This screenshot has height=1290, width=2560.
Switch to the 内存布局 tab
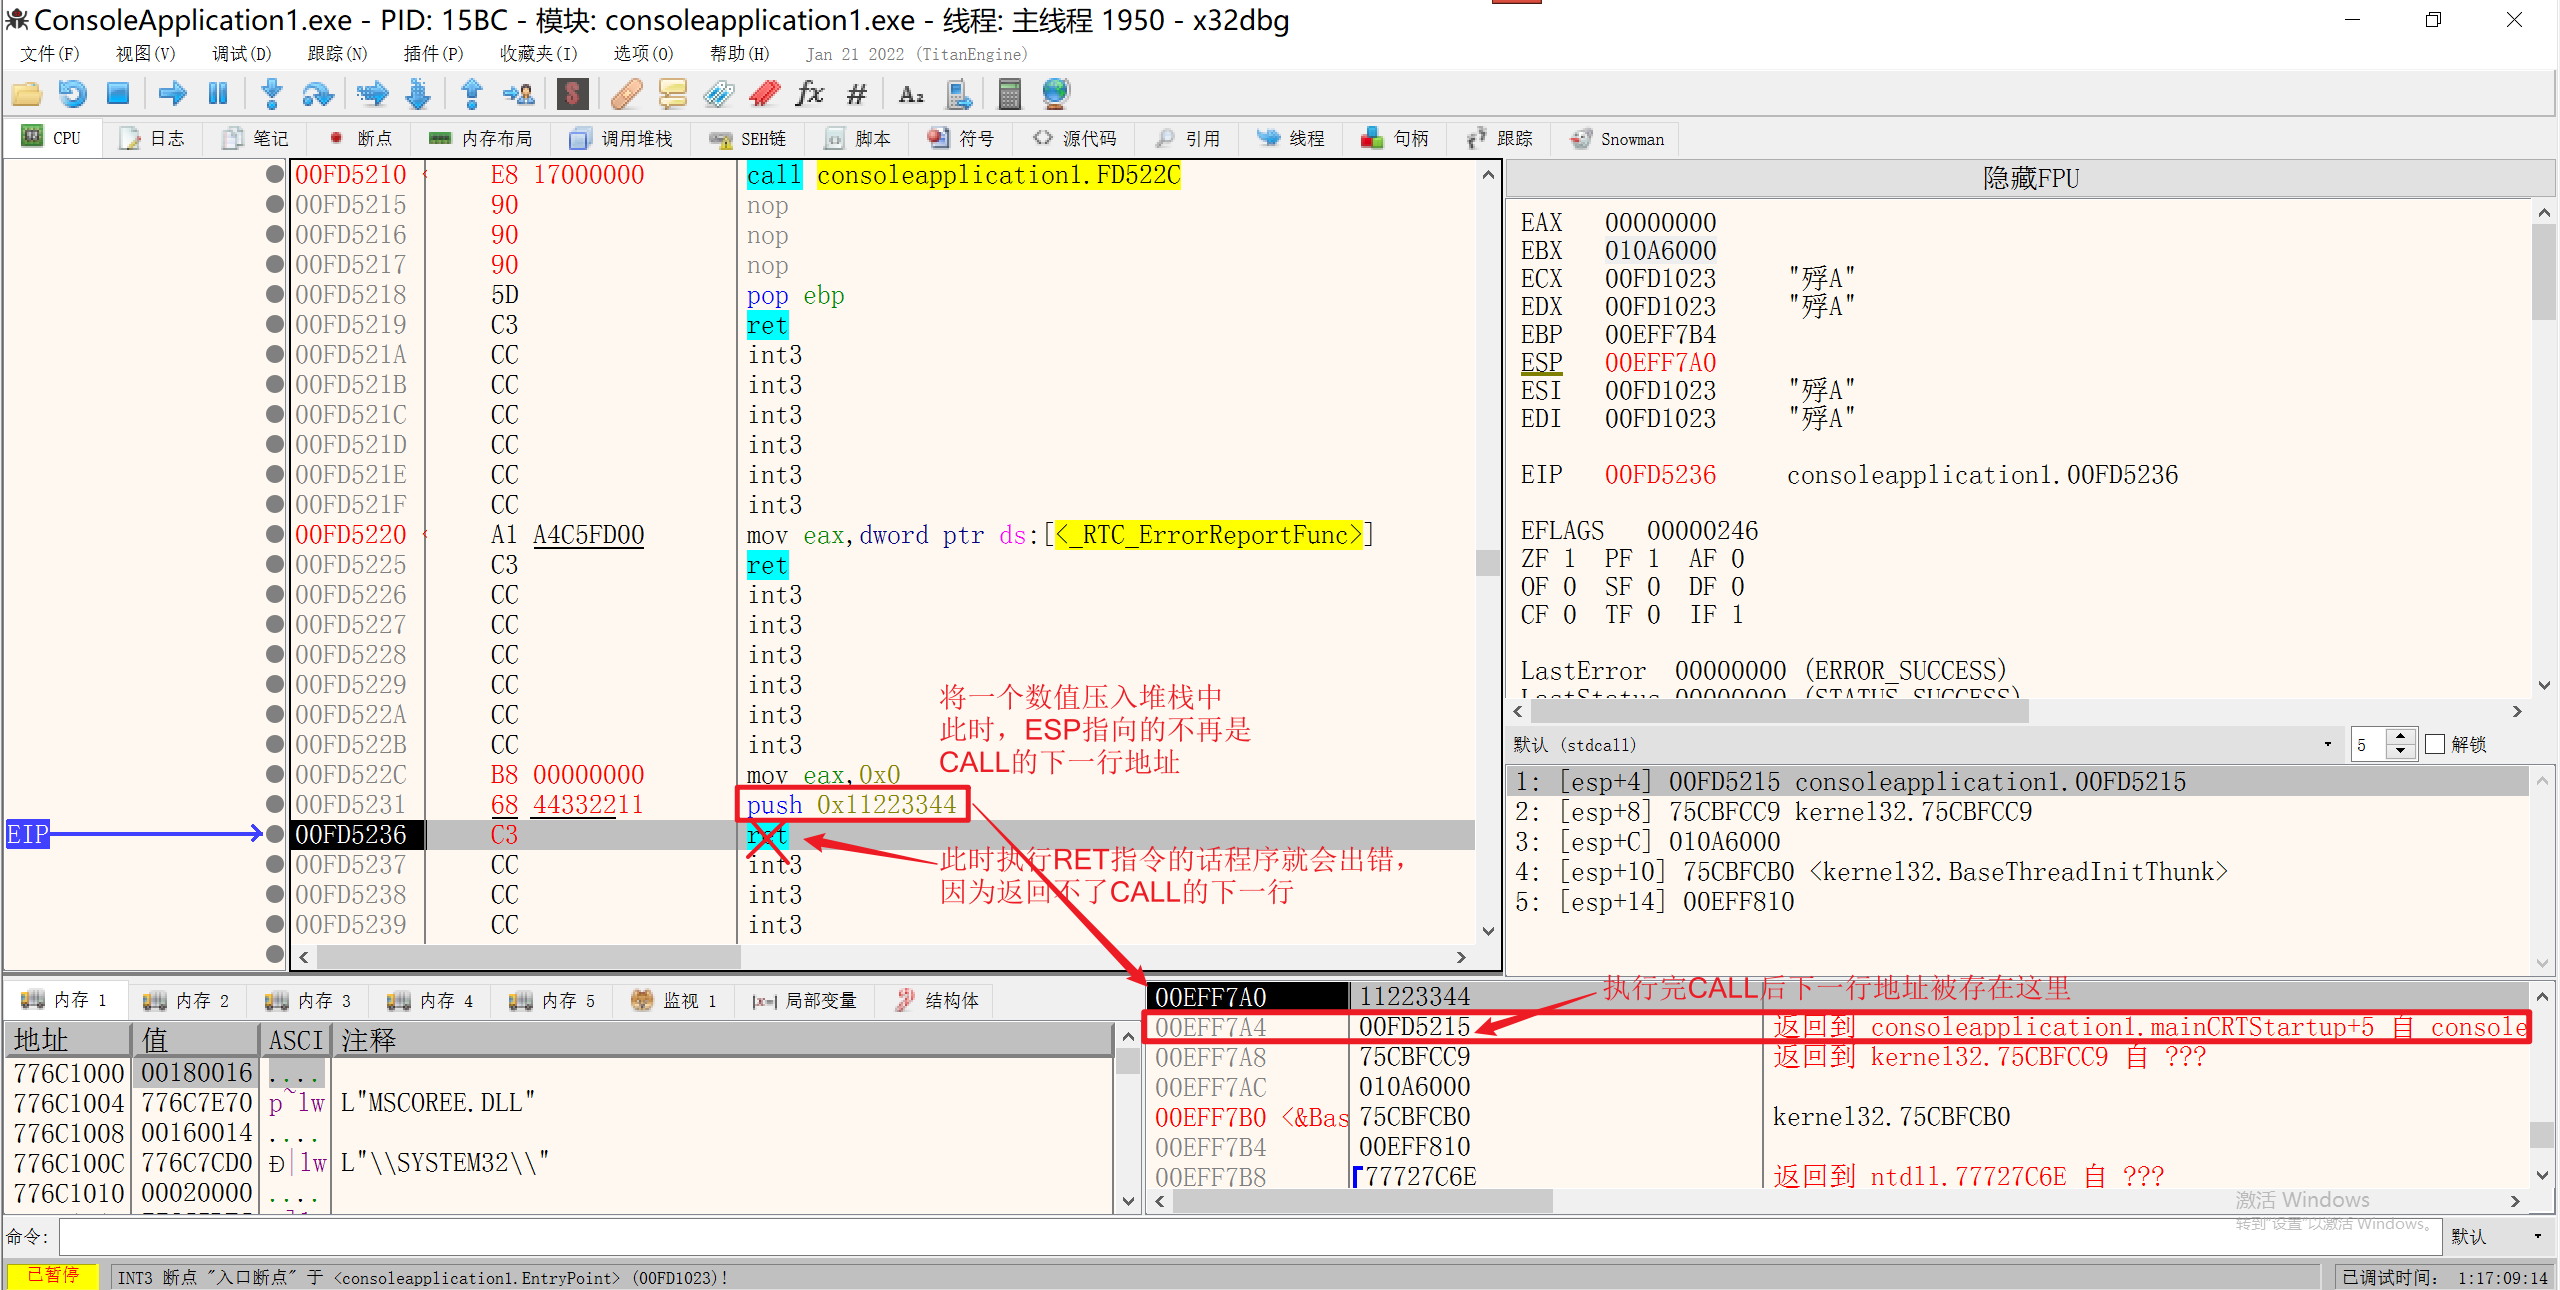(x=481, y=139)
